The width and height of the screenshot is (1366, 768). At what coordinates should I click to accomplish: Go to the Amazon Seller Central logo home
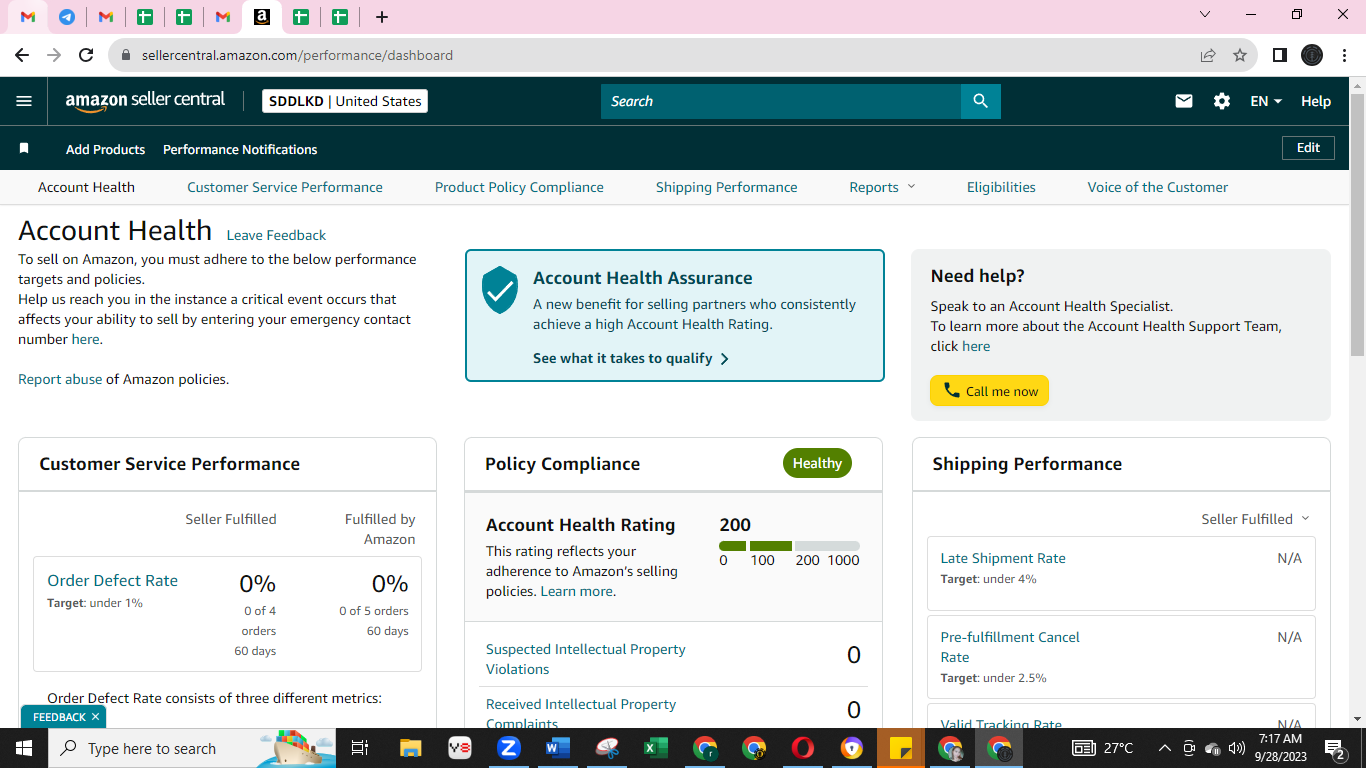(146, 101)
